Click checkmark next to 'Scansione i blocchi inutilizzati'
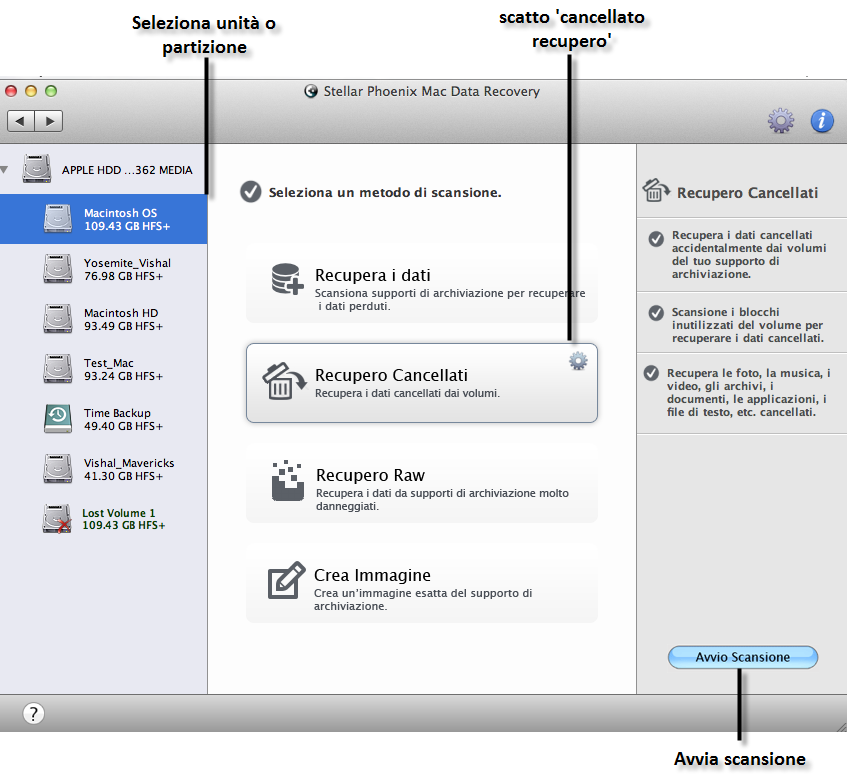The image size is (847, 779). click(656, 313)
